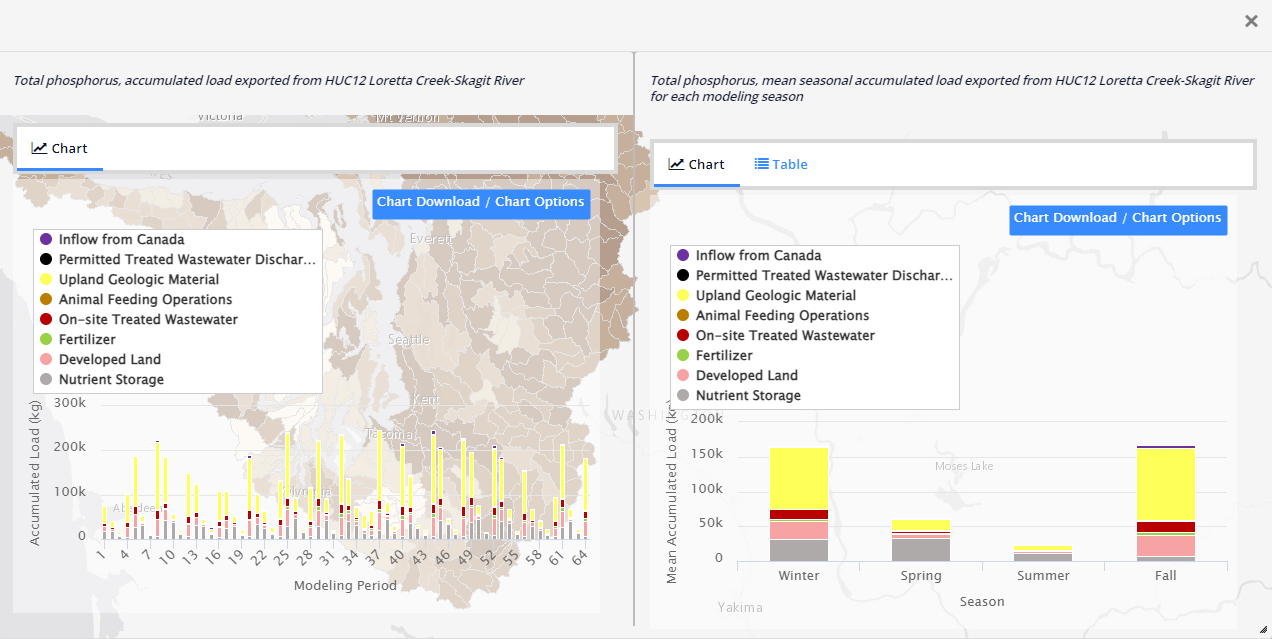Click the gray Nutrient Storage swatch in left legend

pyautogui.click(x=45, y=380)
